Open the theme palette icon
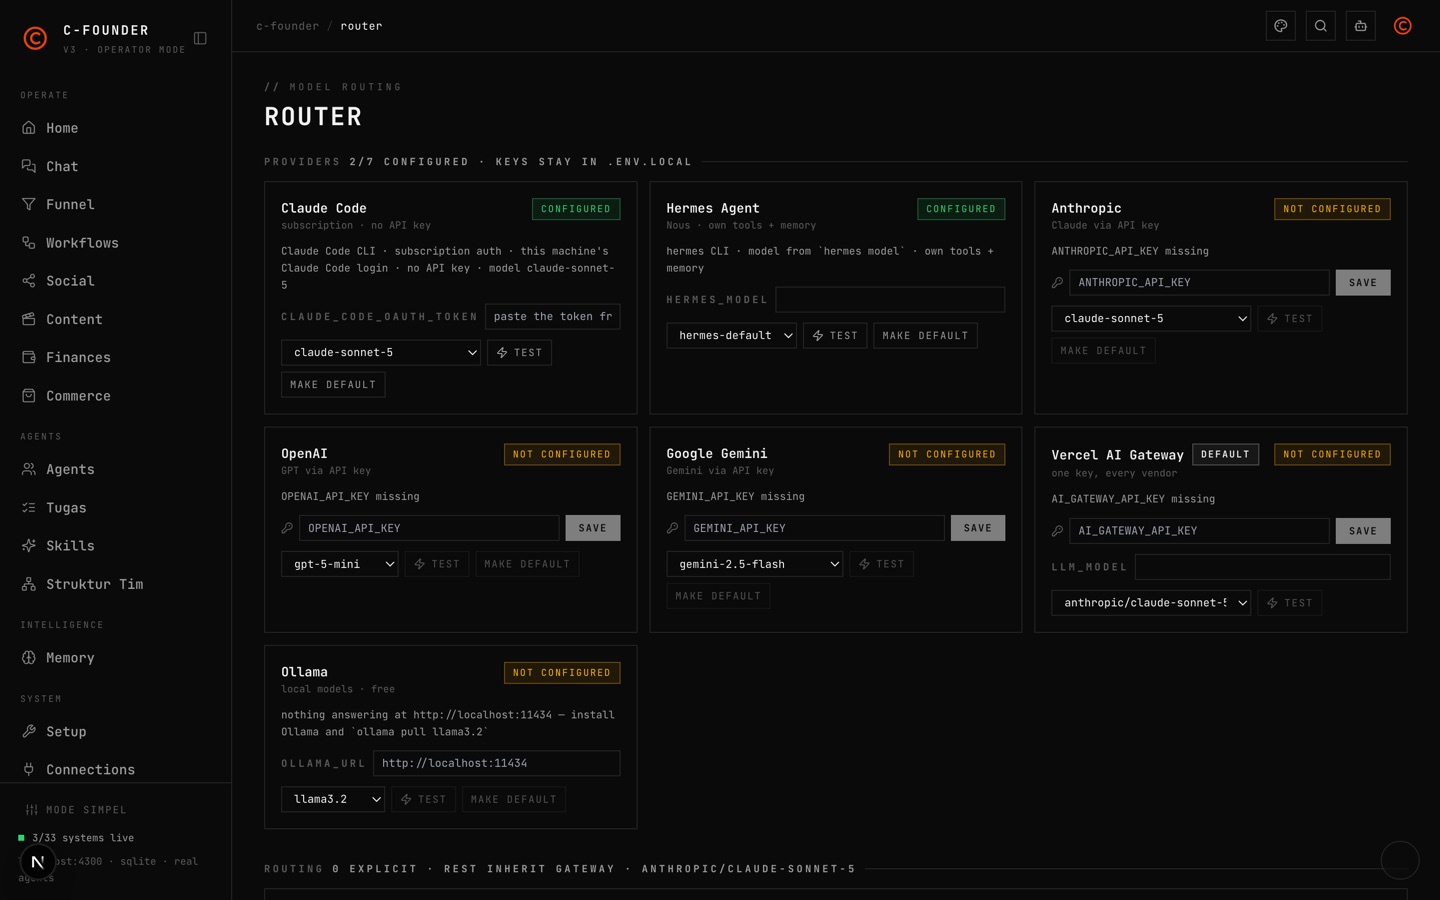Viewport: 1440px width, 900px height. (x=1280, y=26)
